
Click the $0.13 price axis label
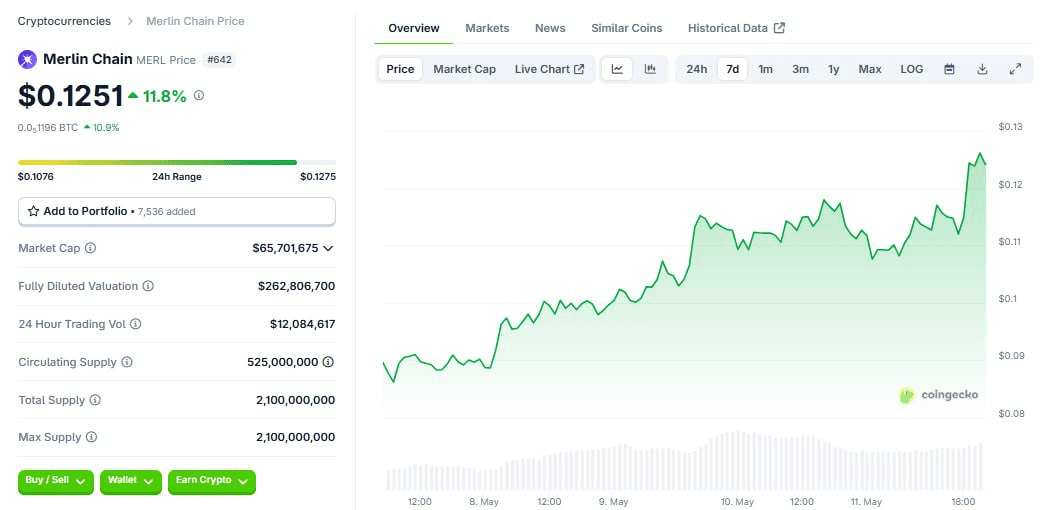[x=1011, y=127]
